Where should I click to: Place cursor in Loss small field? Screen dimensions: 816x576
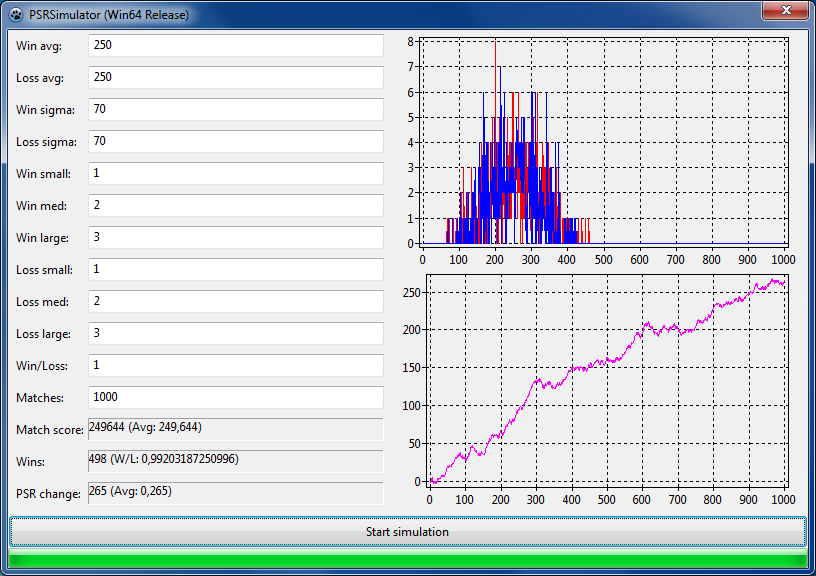point(236,270)
